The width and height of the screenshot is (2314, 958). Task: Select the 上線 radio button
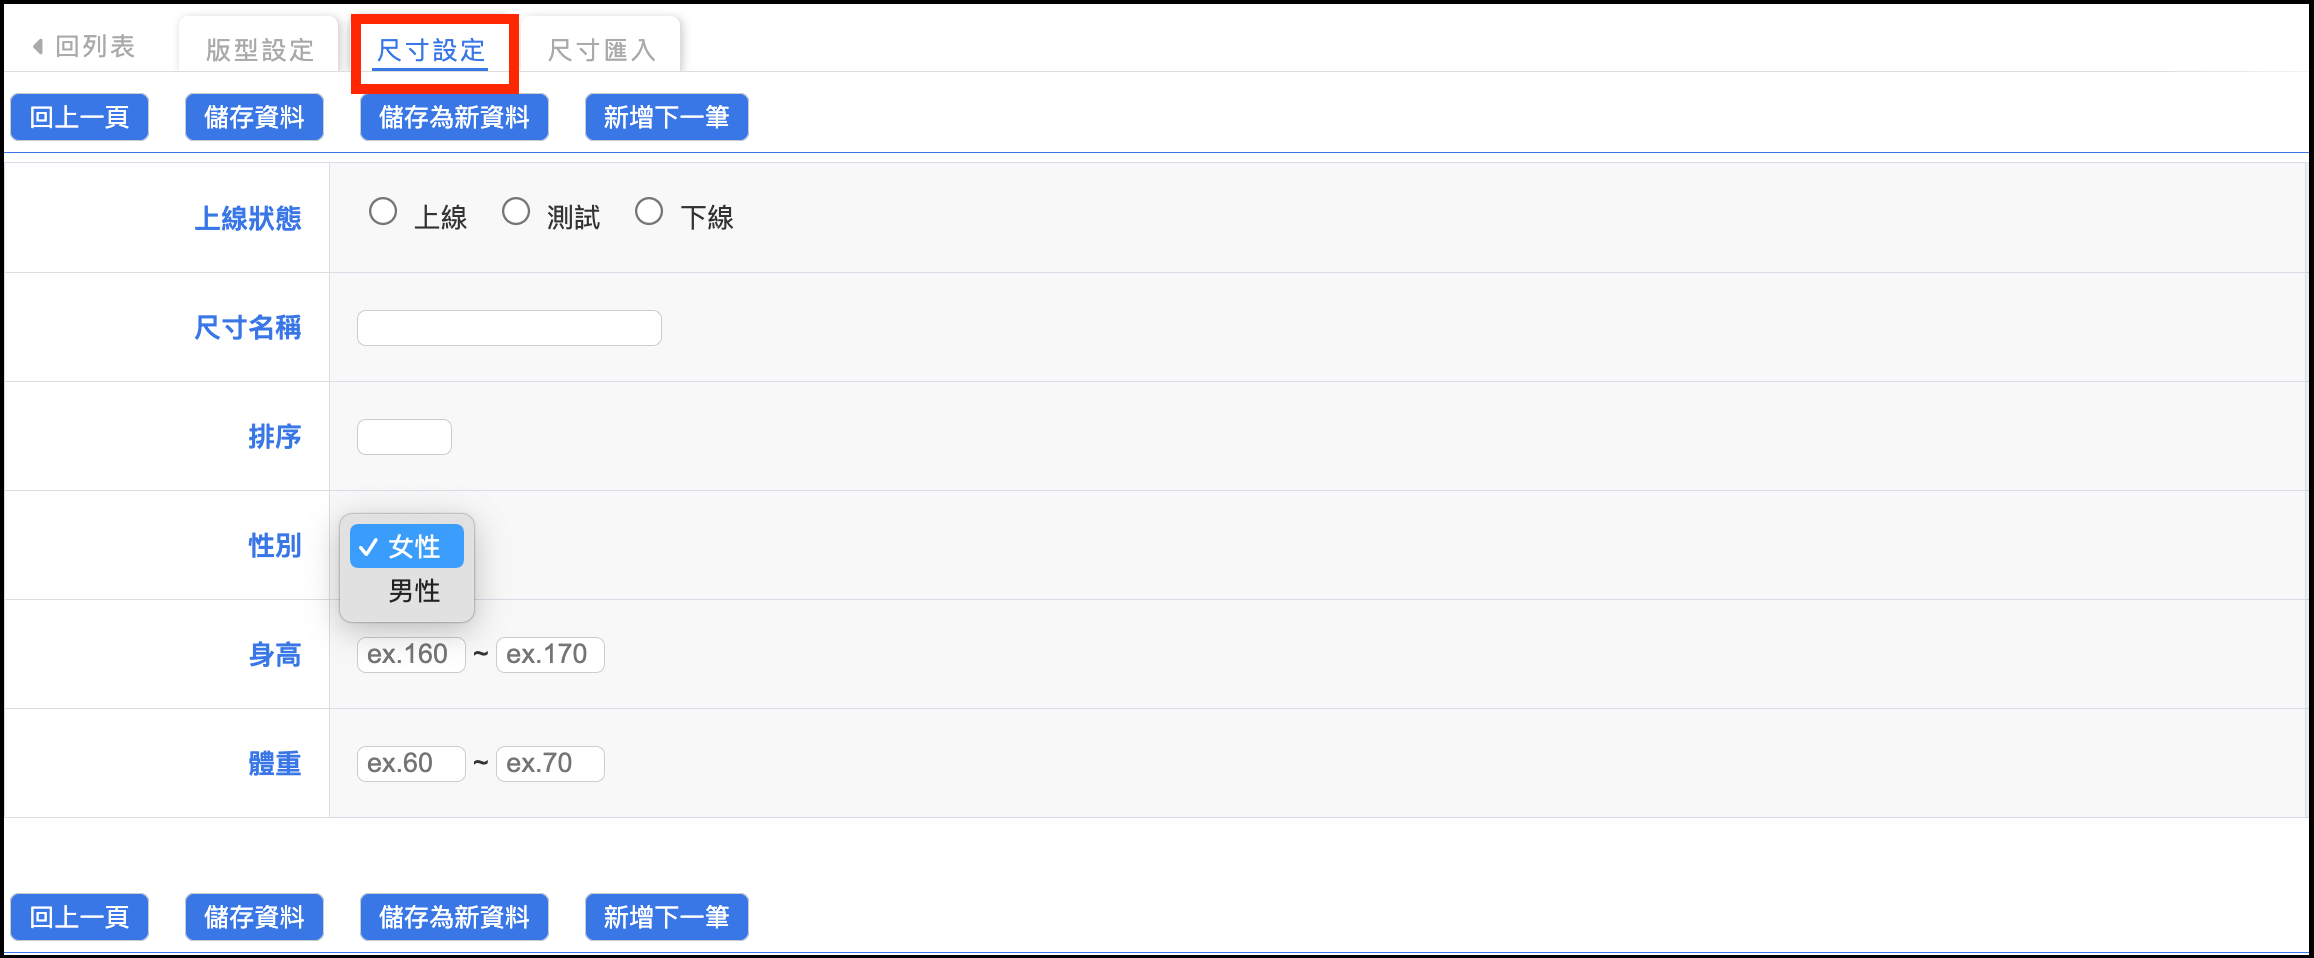tap(383, 212)
